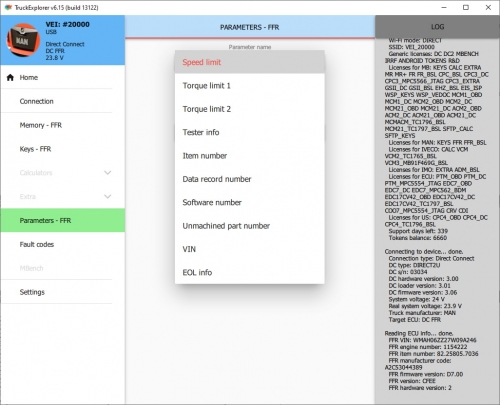
Task: Click the Truck manufacturer: MAN line
Action: coord(422,313)
